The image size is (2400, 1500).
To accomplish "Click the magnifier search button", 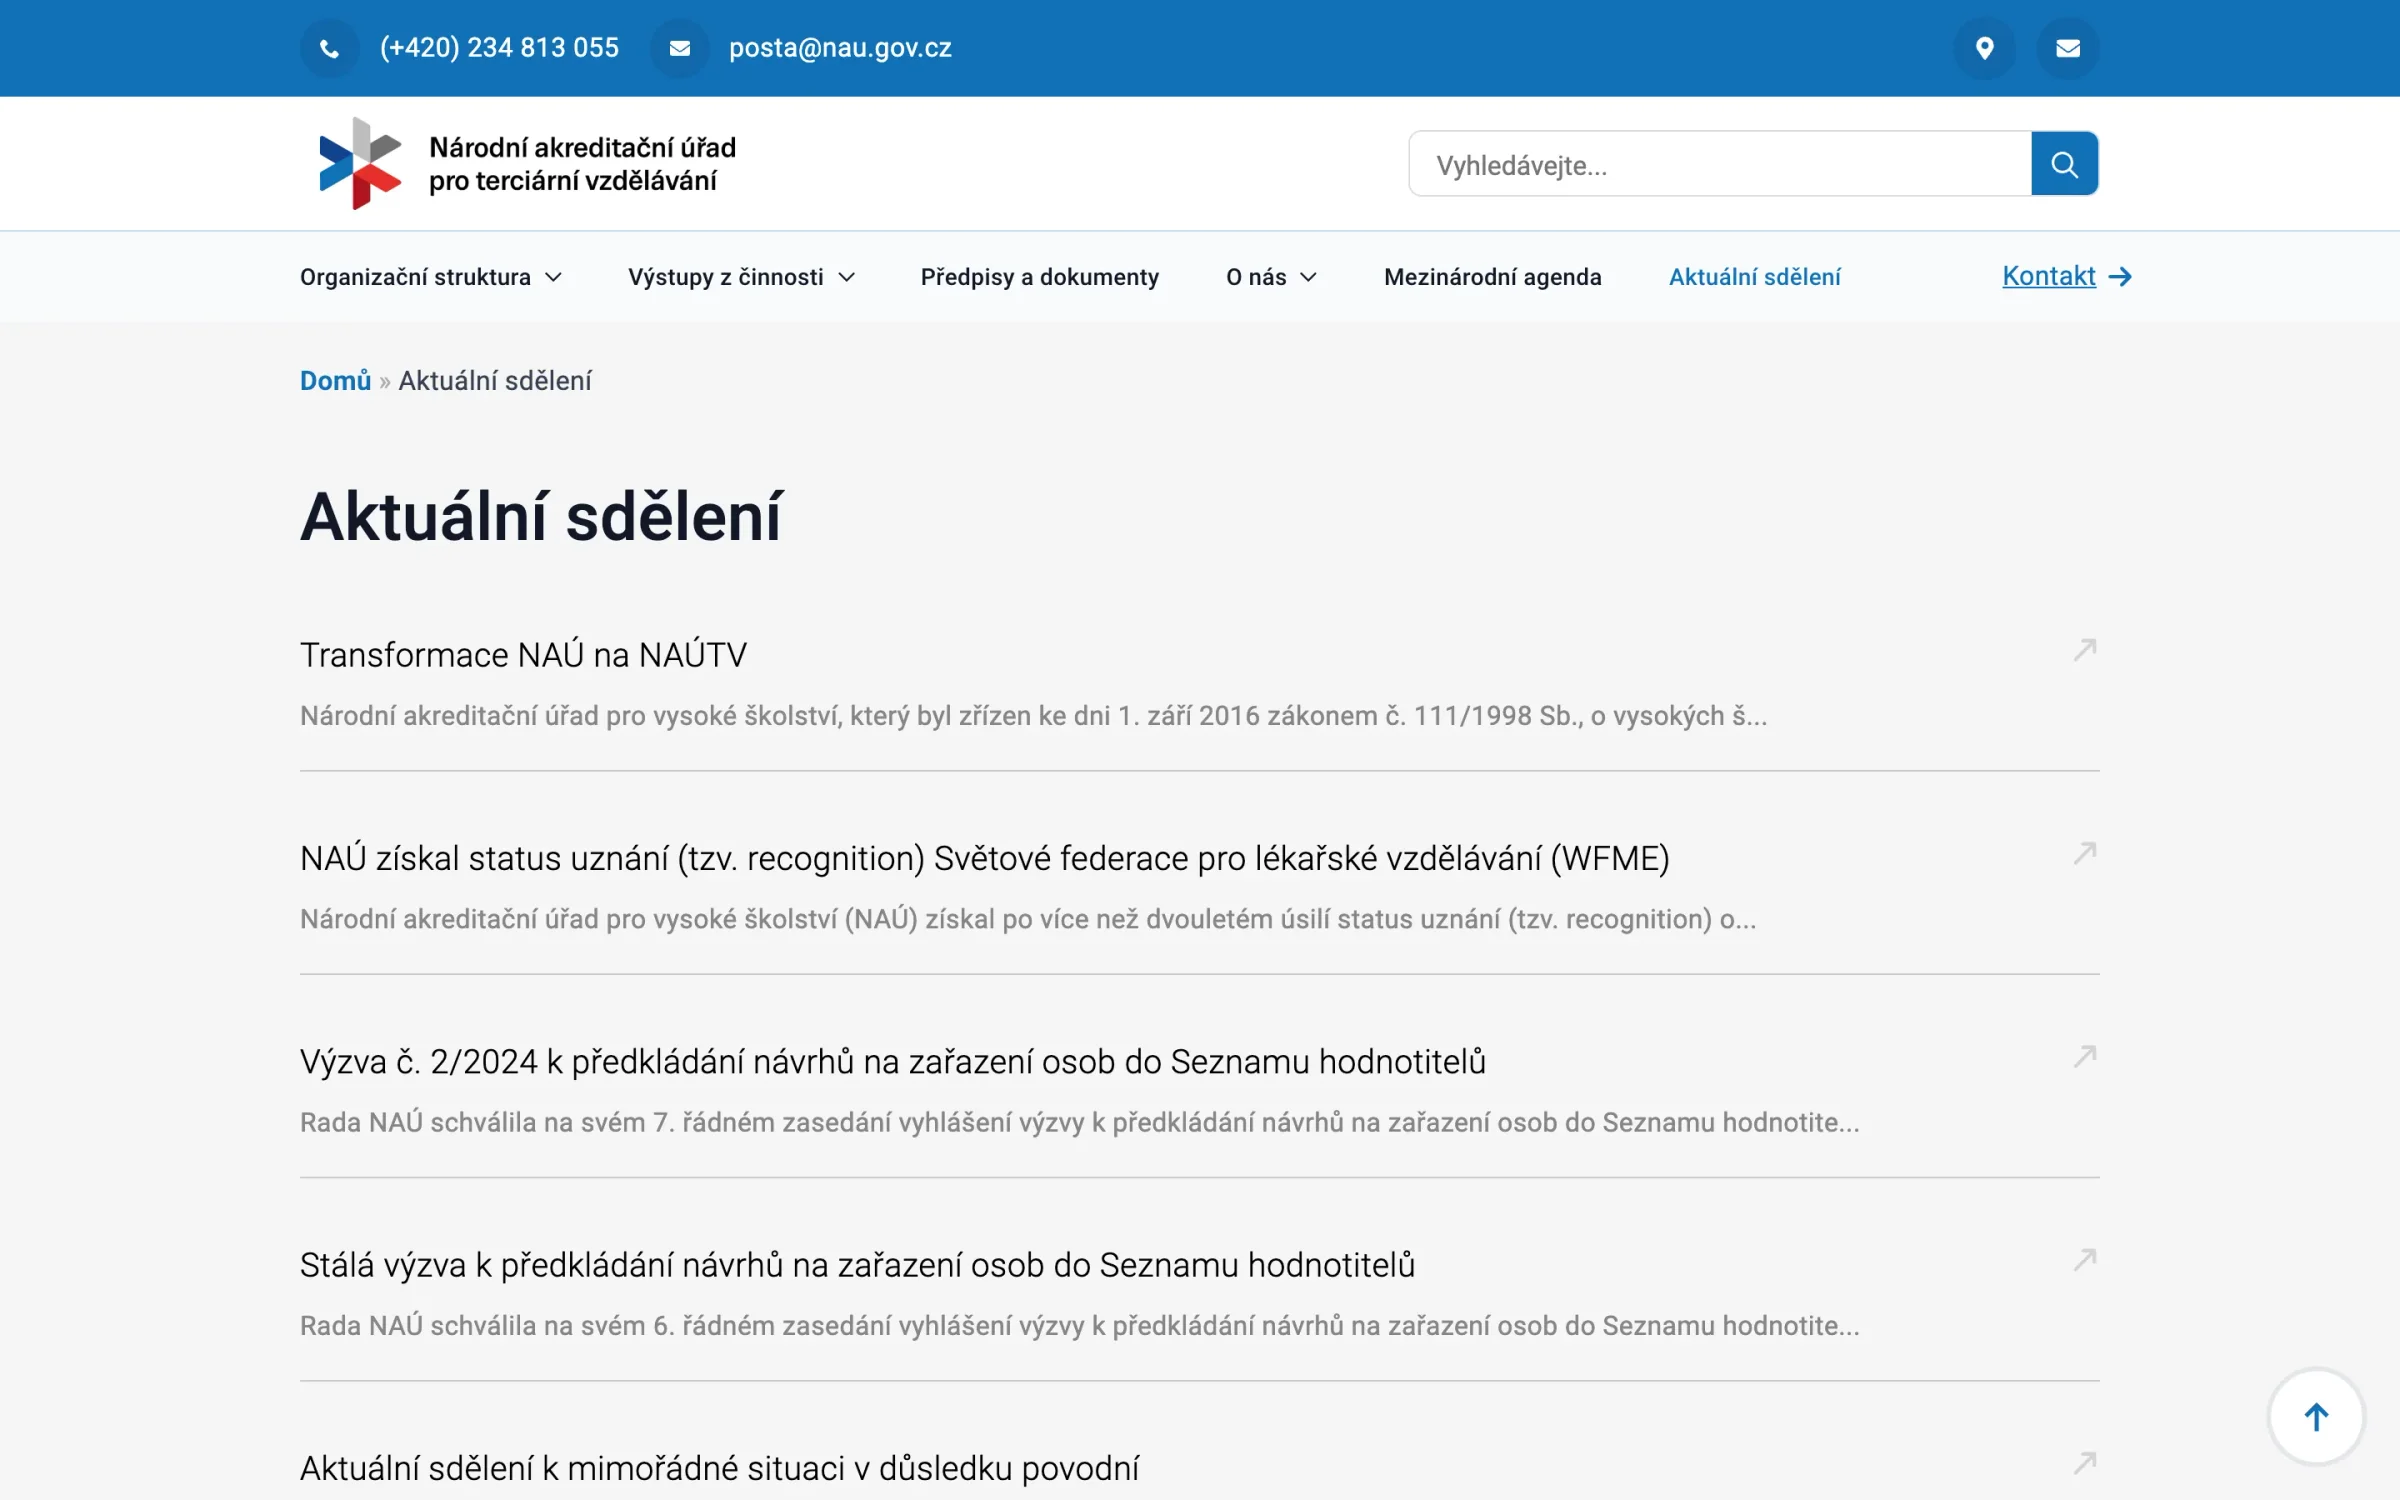I will click(2064, 164).
